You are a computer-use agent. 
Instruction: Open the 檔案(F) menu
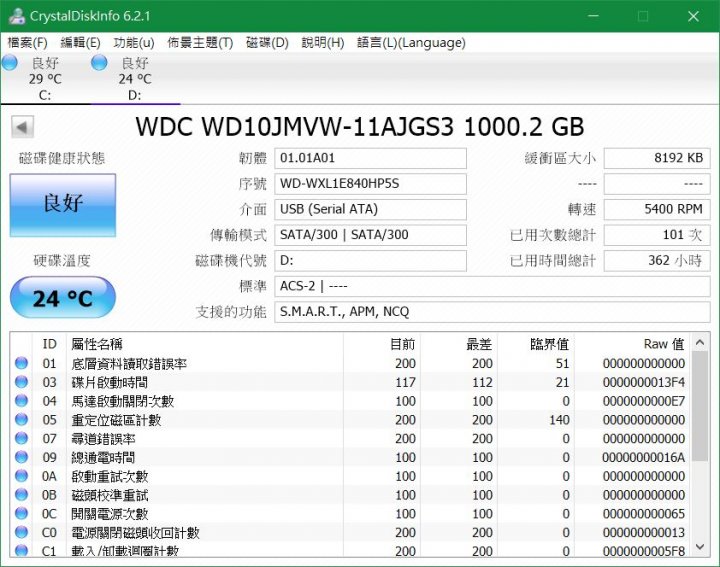pos(28,43)
